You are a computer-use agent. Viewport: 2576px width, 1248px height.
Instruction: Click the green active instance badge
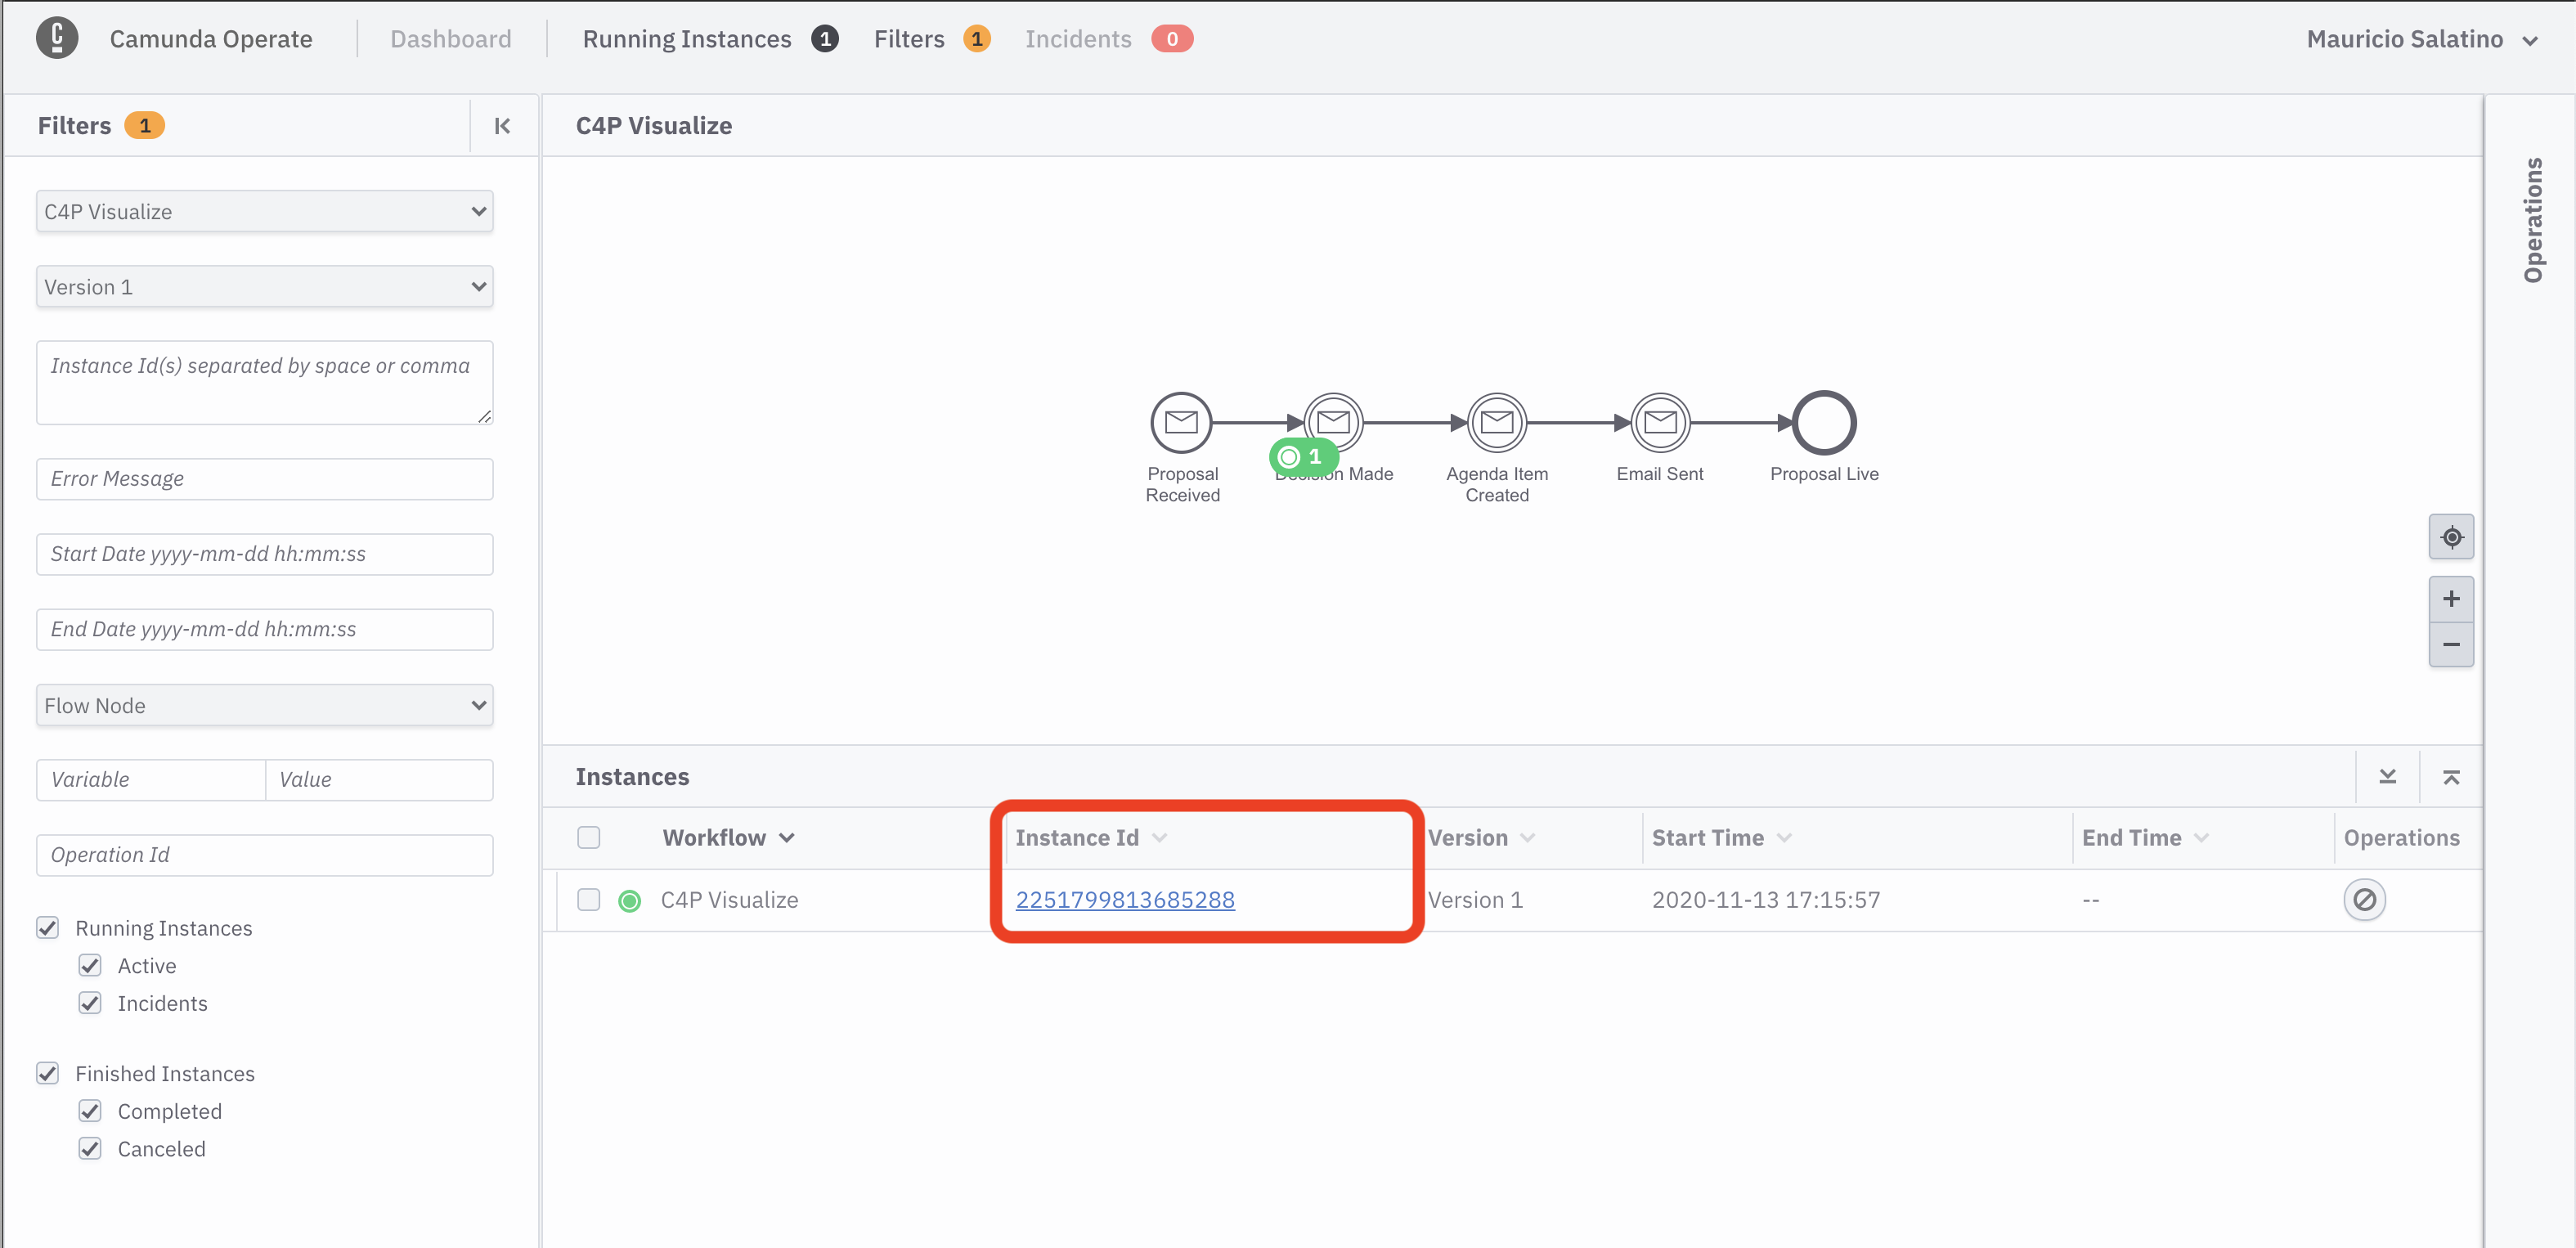tap(1303, 457)
